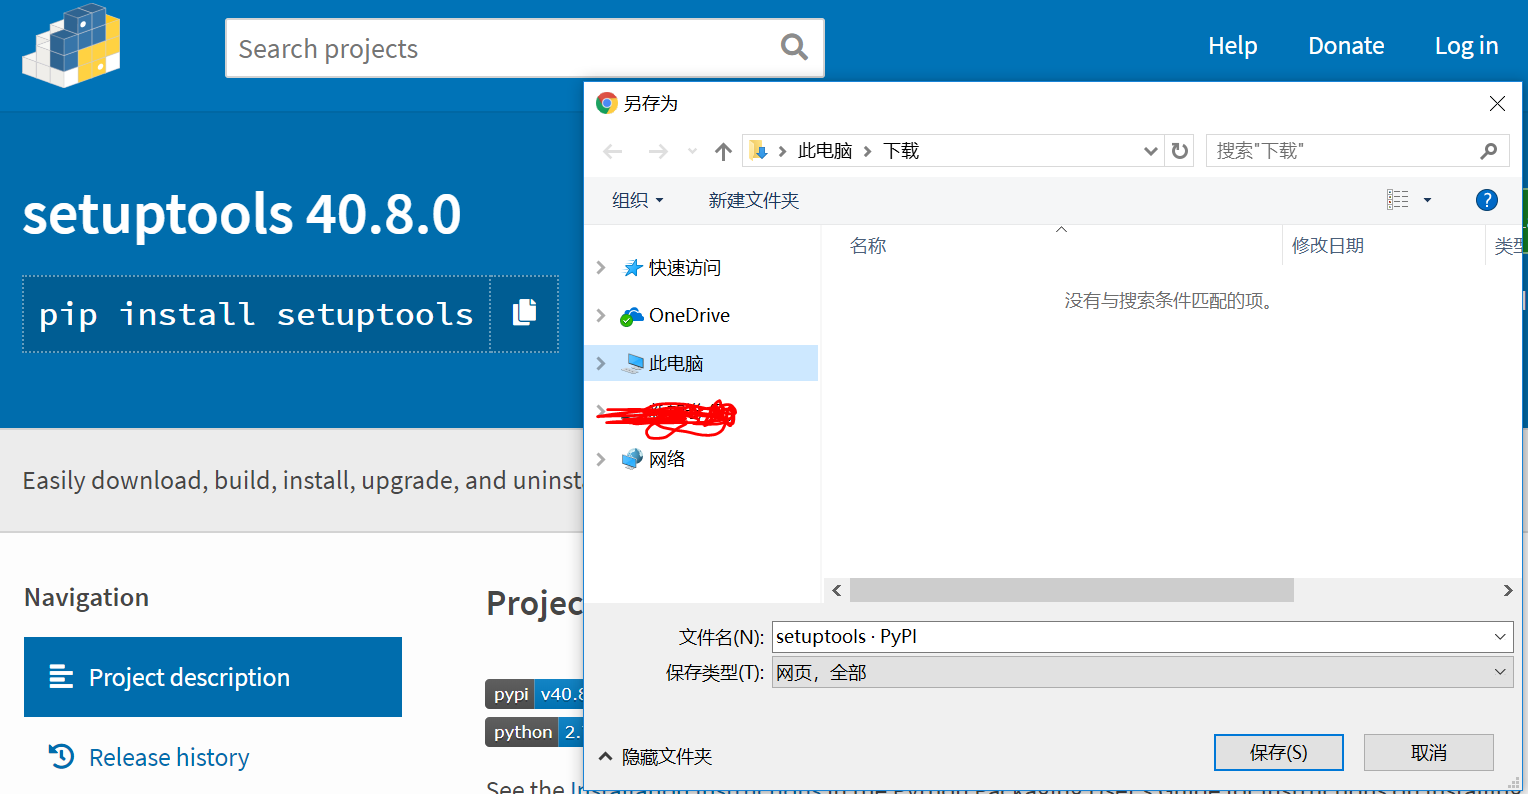Copy the pip install command
The width and height of the screenshot is (1528, 794).
coord(523,313)
